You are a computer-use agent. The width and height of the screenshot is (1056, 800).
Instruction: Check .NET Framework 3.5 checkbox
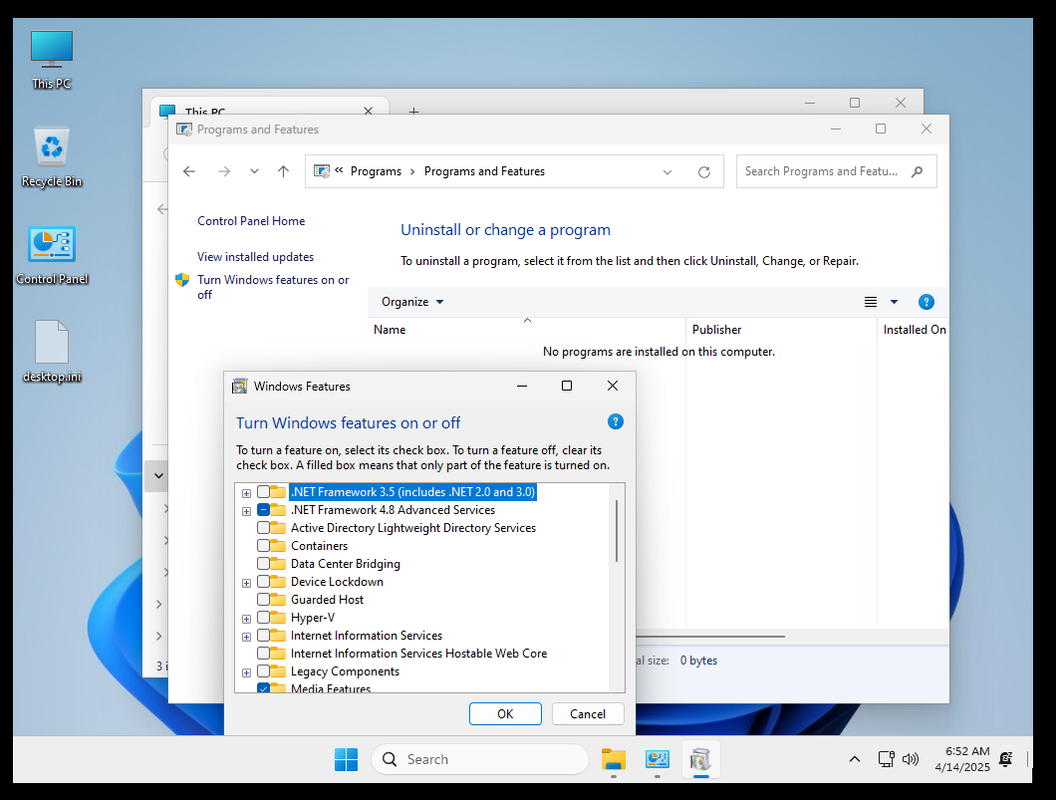[x=263, y=492]
